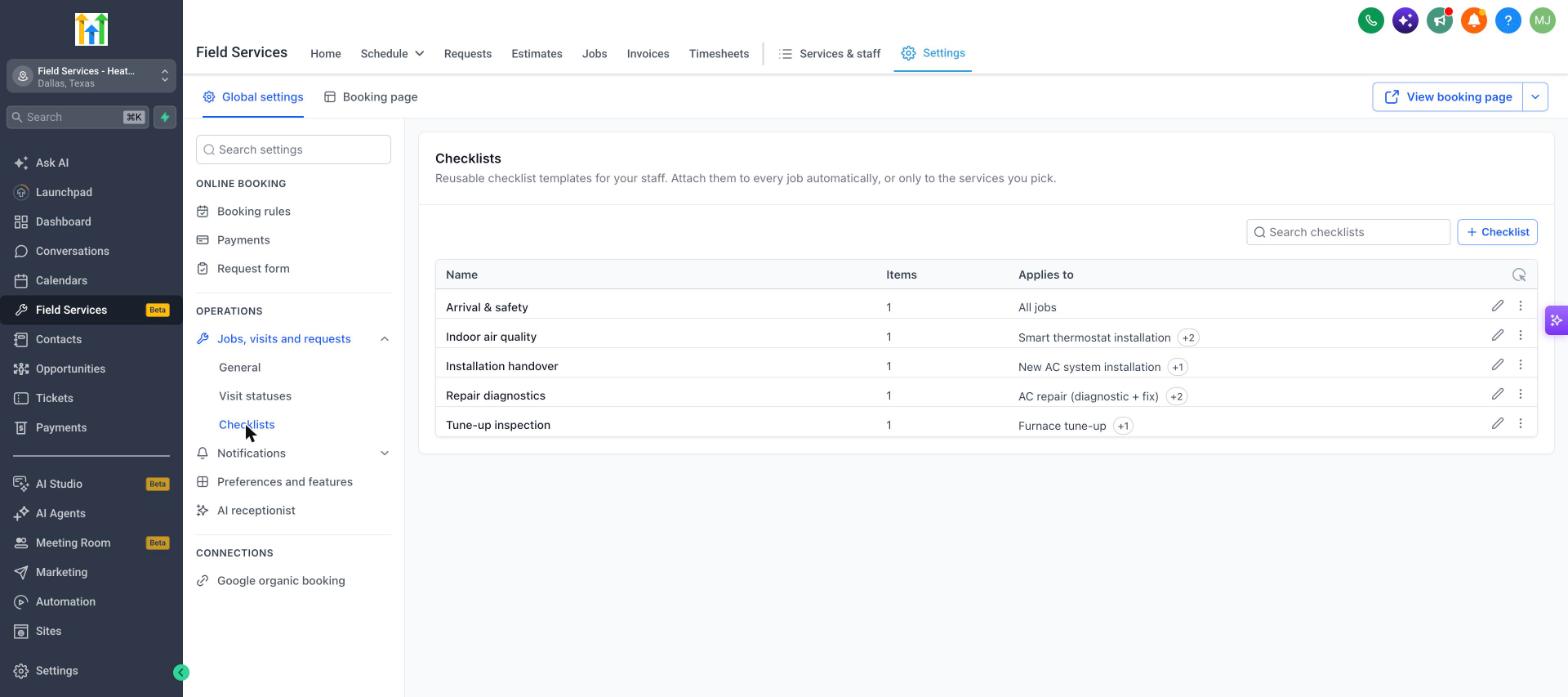Screen dimensions: 1568x697
Task: Open Google organic booking connection
Action: pyautogui.click(x=281, y=581)
